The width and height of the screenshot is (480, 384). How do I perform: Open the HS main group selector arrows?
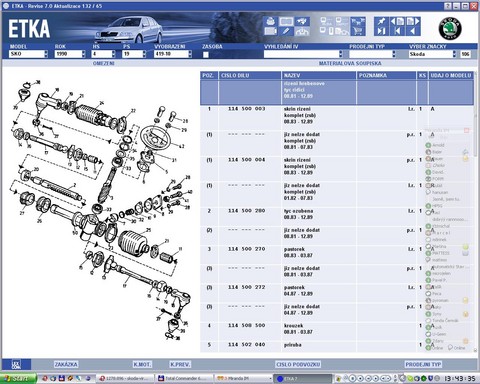coord(113,54)
